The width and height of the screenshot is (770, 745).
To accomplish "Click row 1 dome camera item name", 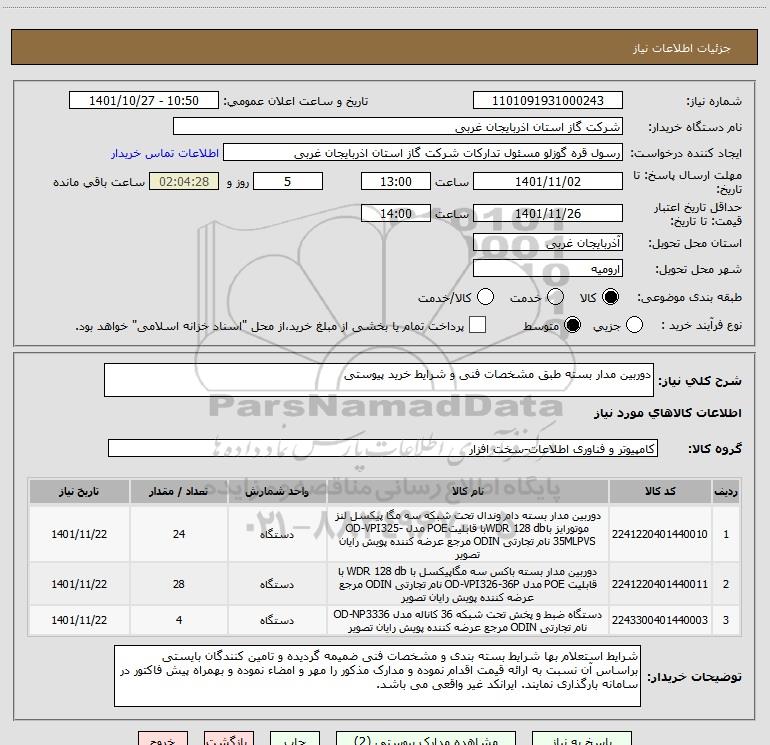I will coord(468,535).
